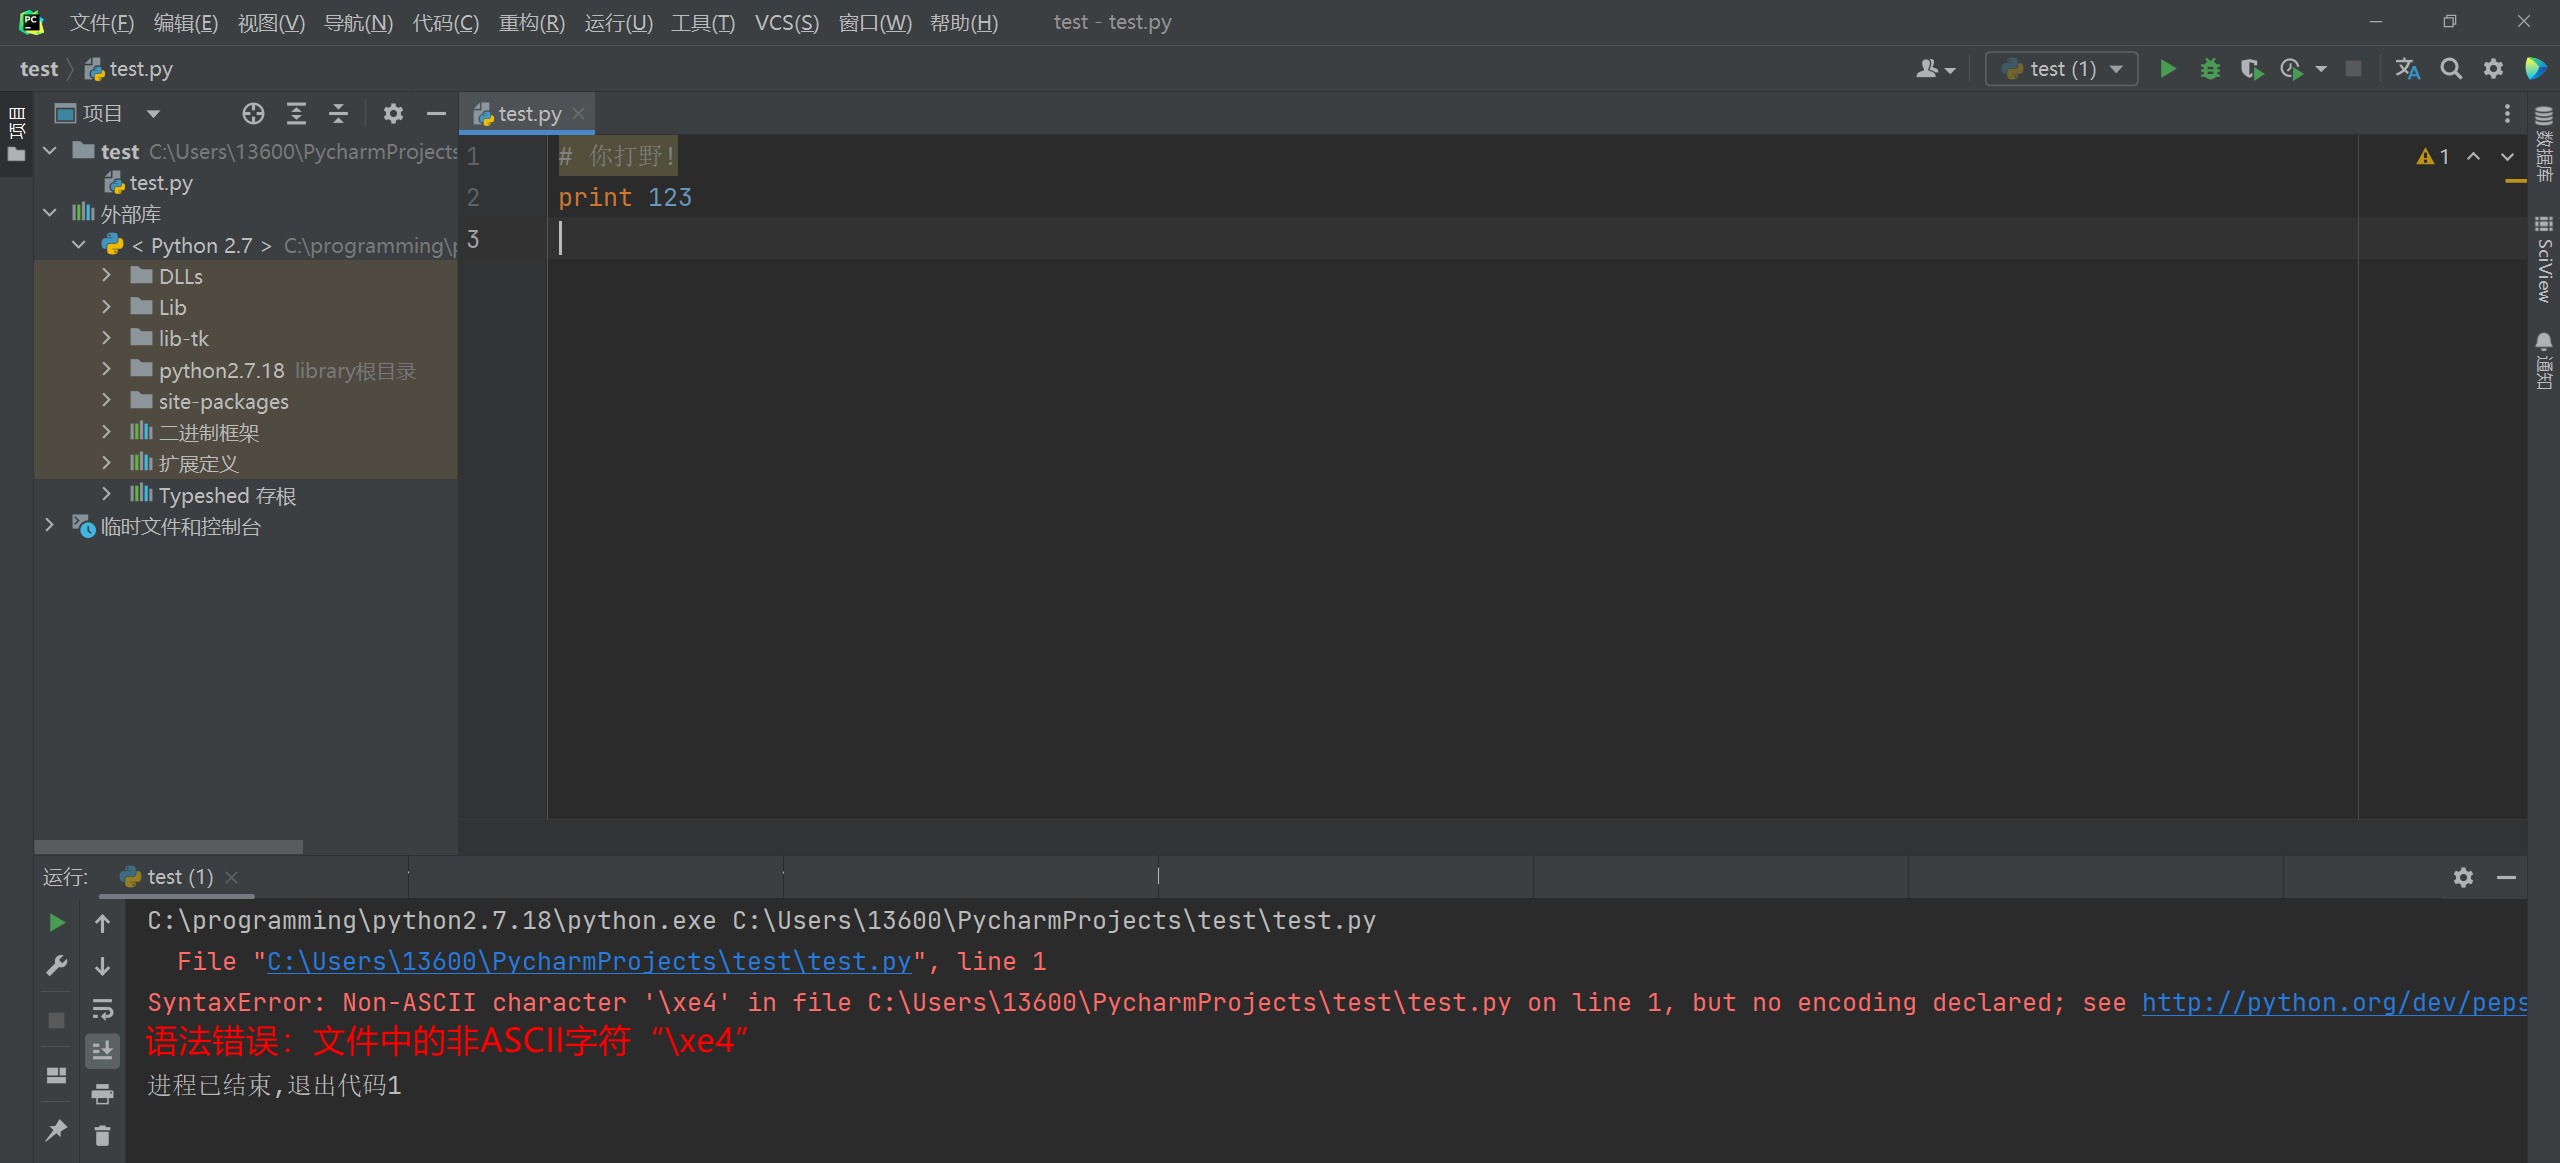
Task: Open Search Everywhere magnifier
Action: pos(2451,69)
